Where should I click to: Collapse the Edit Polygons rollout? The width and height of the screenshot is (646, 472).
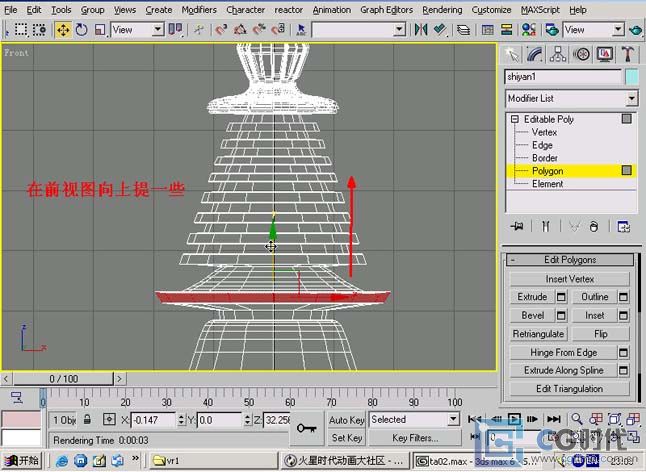570,260
